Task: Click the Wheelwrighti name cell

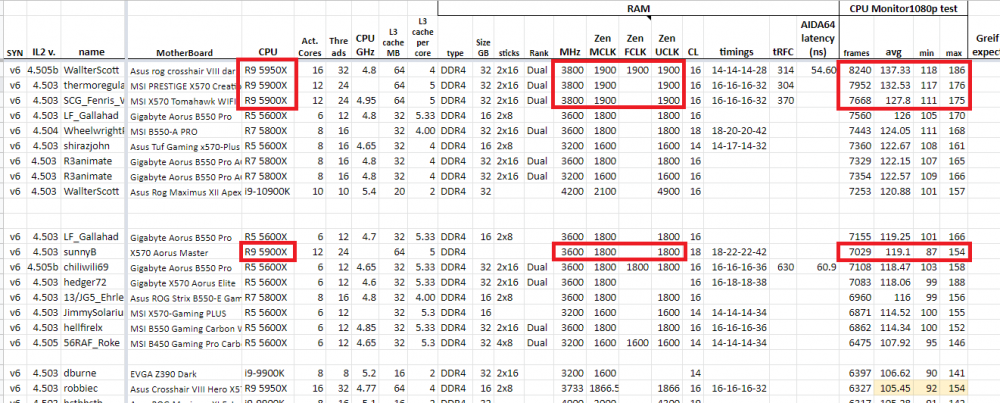Action: click(92, 131)
